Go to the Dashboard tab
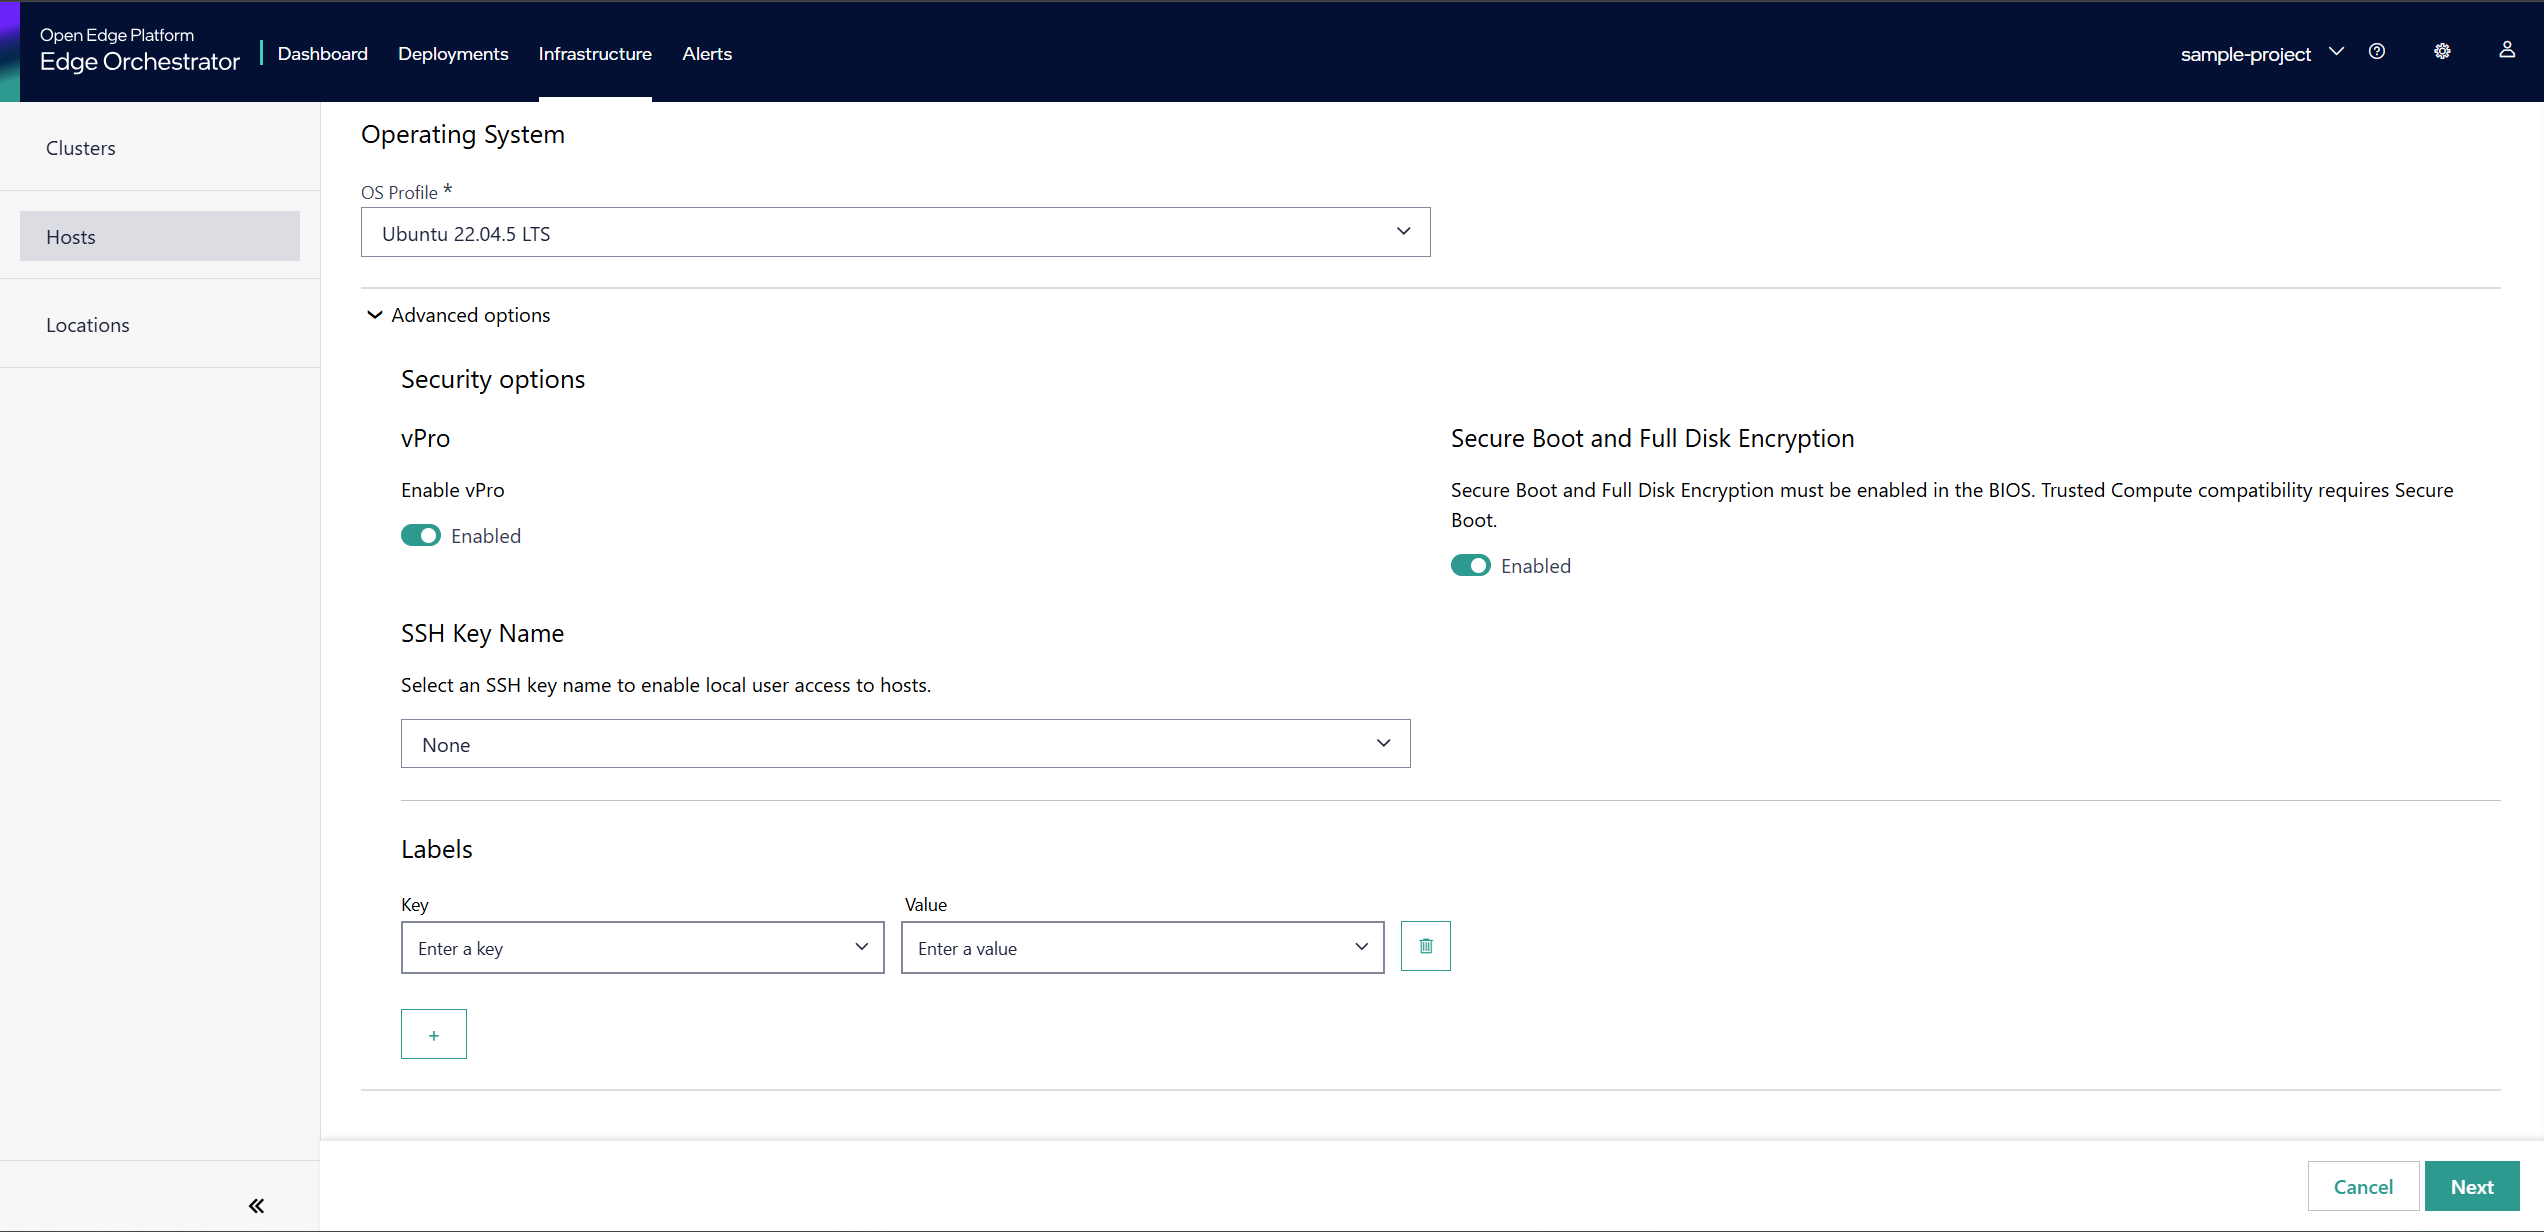This screenshot has width=2544, height=1232. click(322, 54)
